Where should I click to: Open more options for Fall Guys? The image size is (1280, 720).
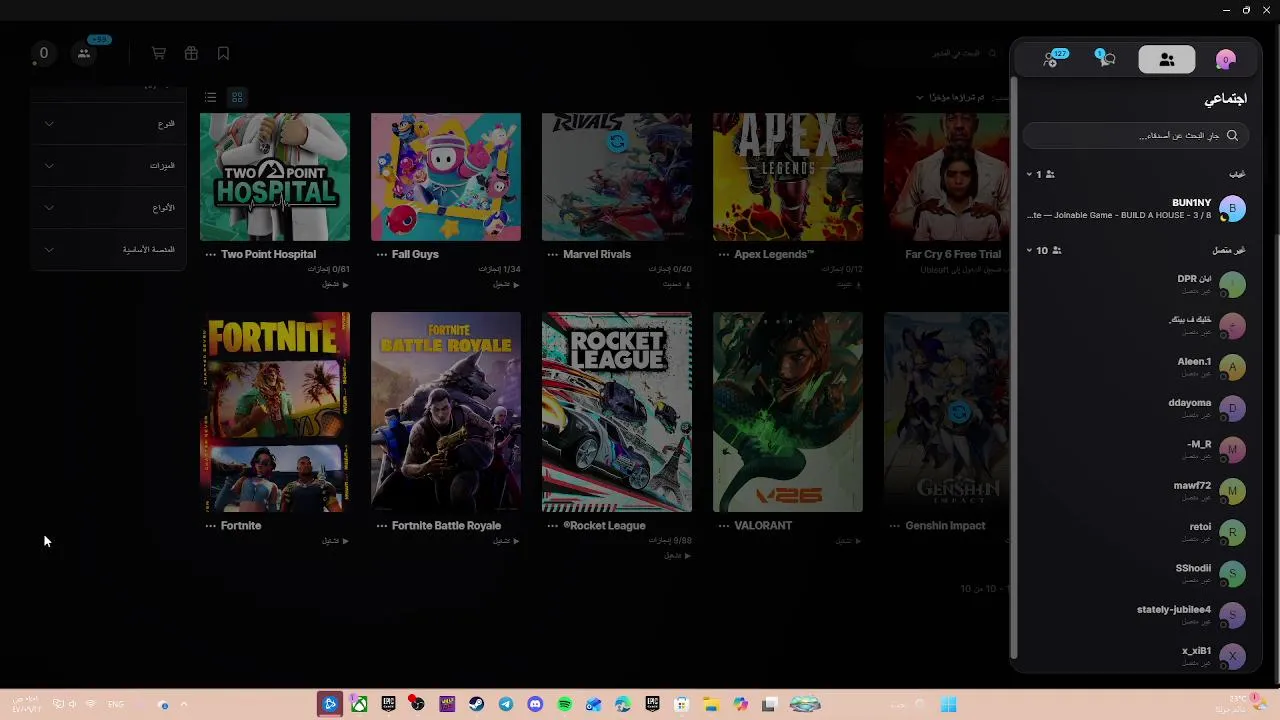(x=381, y=255)
